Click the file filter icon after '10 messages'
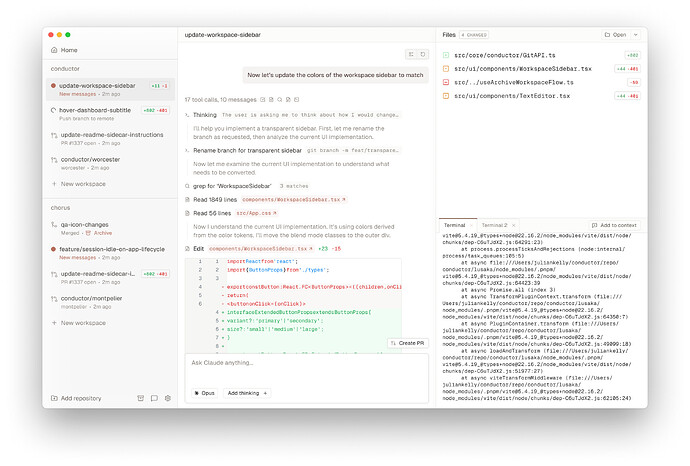 click(x=271, y=100)
